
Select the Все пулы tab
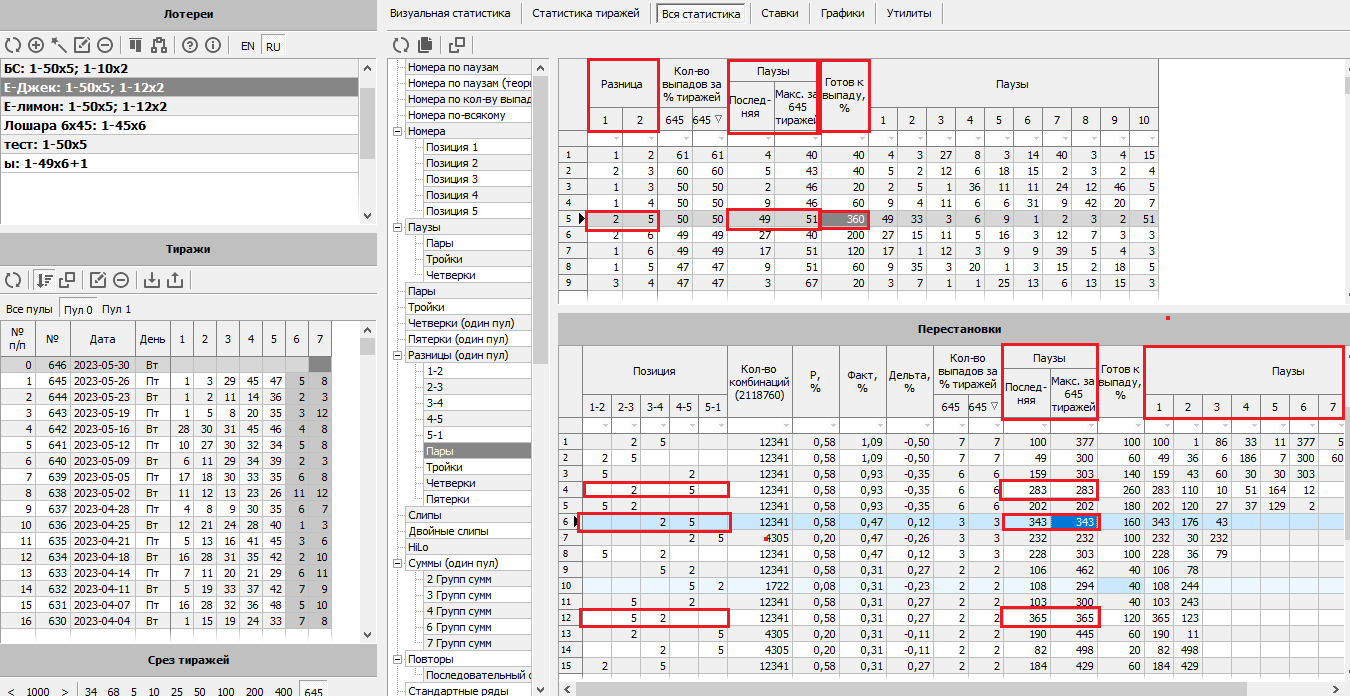tap(29, 309)
